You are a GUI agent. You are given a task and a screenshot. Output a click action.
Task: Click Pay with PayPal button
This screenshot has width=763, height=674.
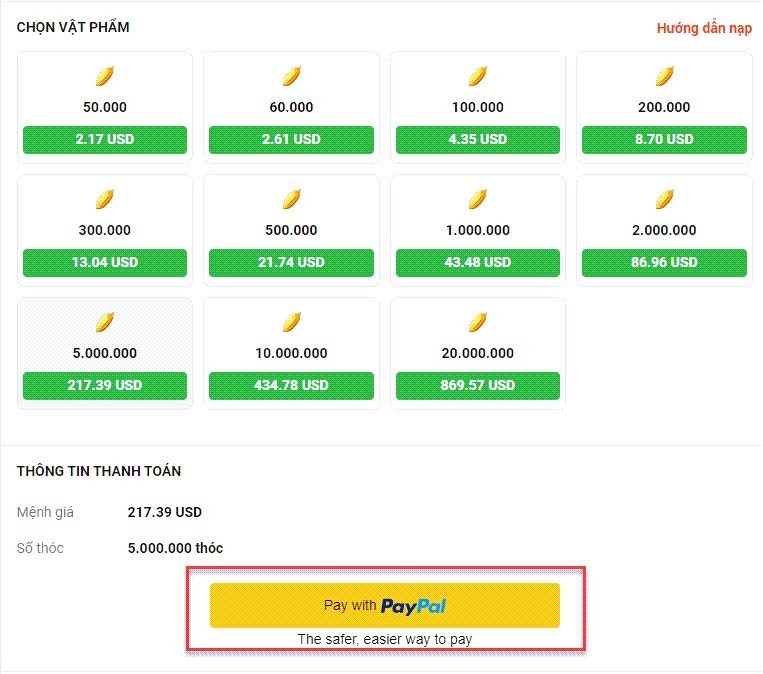[385, 605]
